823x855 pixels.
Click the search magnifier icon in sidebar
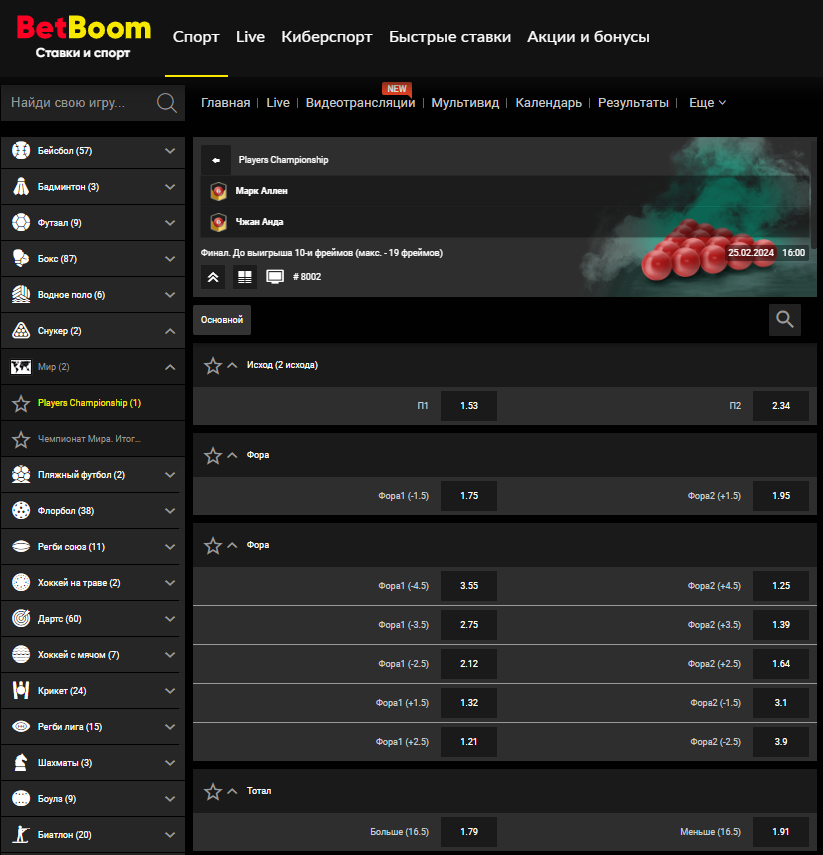(167, 103)
